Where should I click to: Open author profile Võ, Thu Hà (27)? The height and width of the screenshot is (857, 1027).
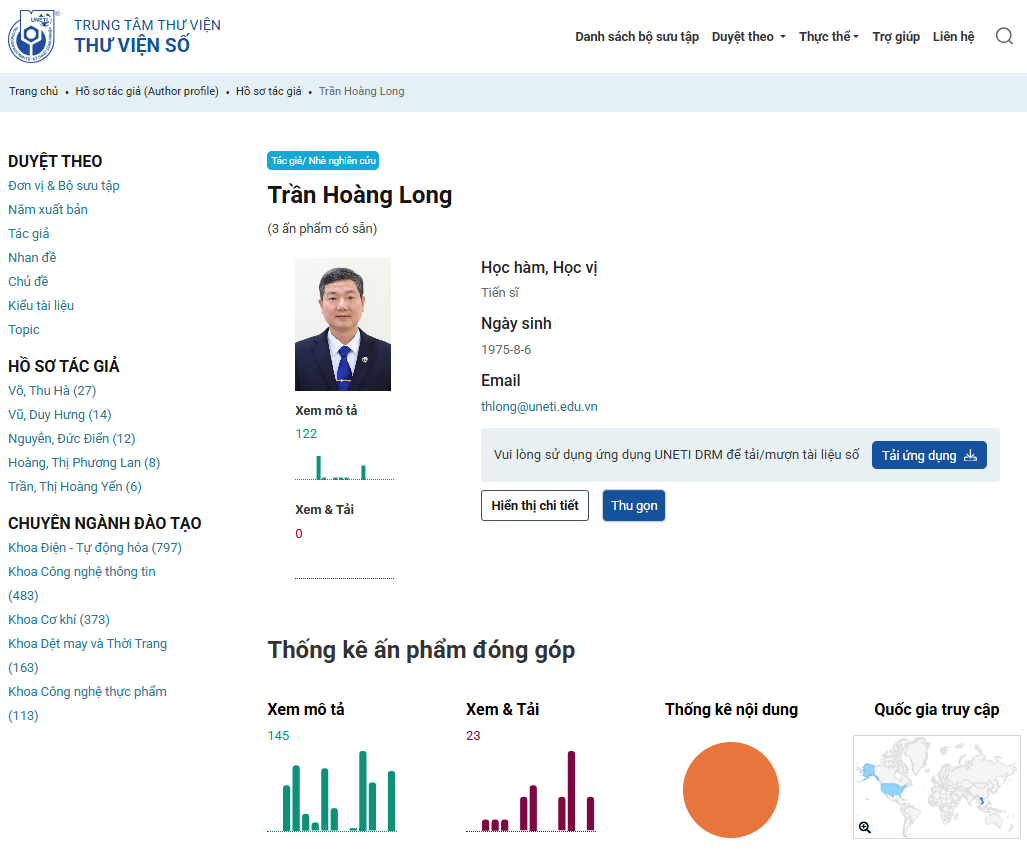52,390
